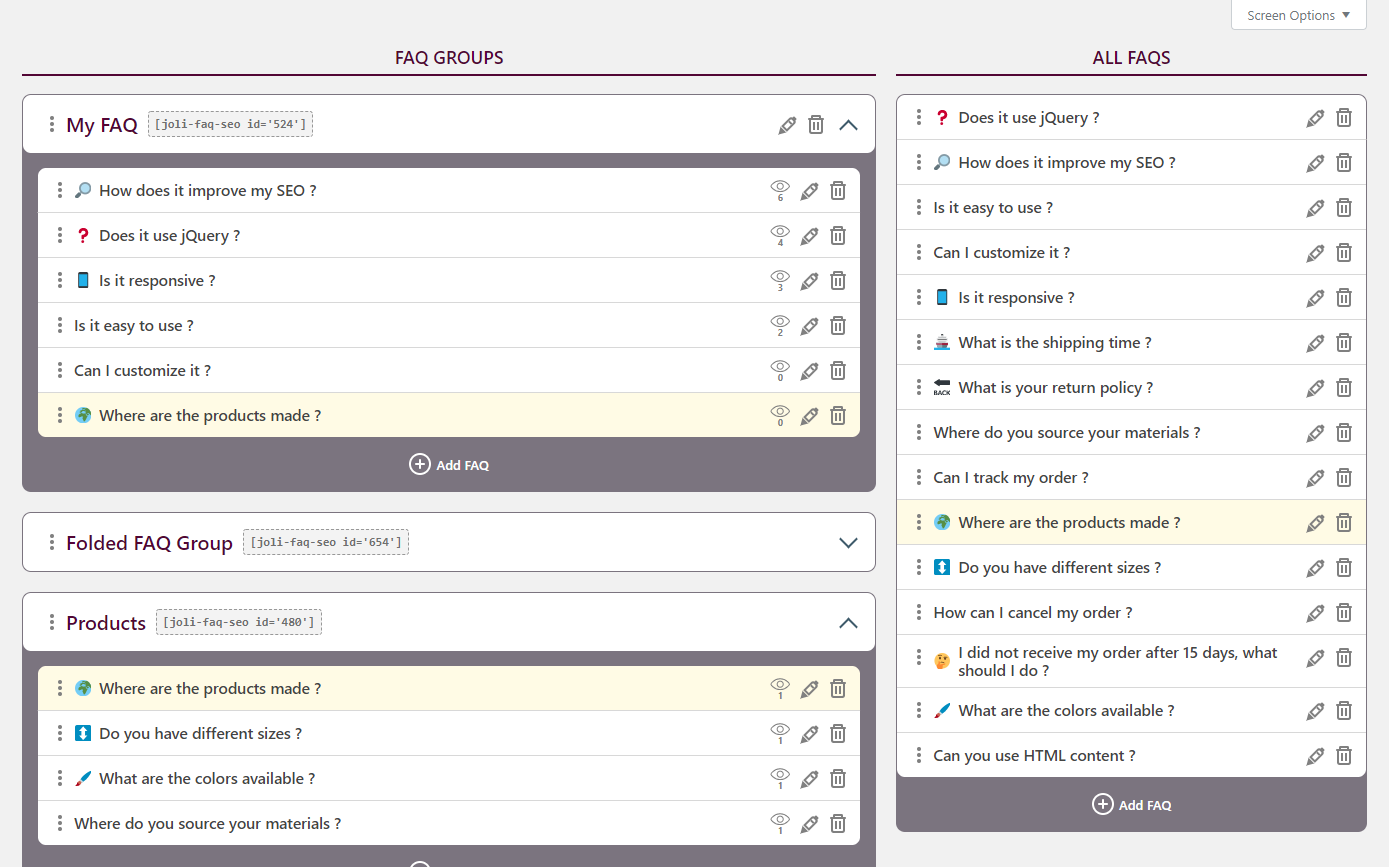This screenshot has height=867, width=1389.
Task: Toggle visibility of 'Do you have different sizes ?' in Products
Action: 780,732
